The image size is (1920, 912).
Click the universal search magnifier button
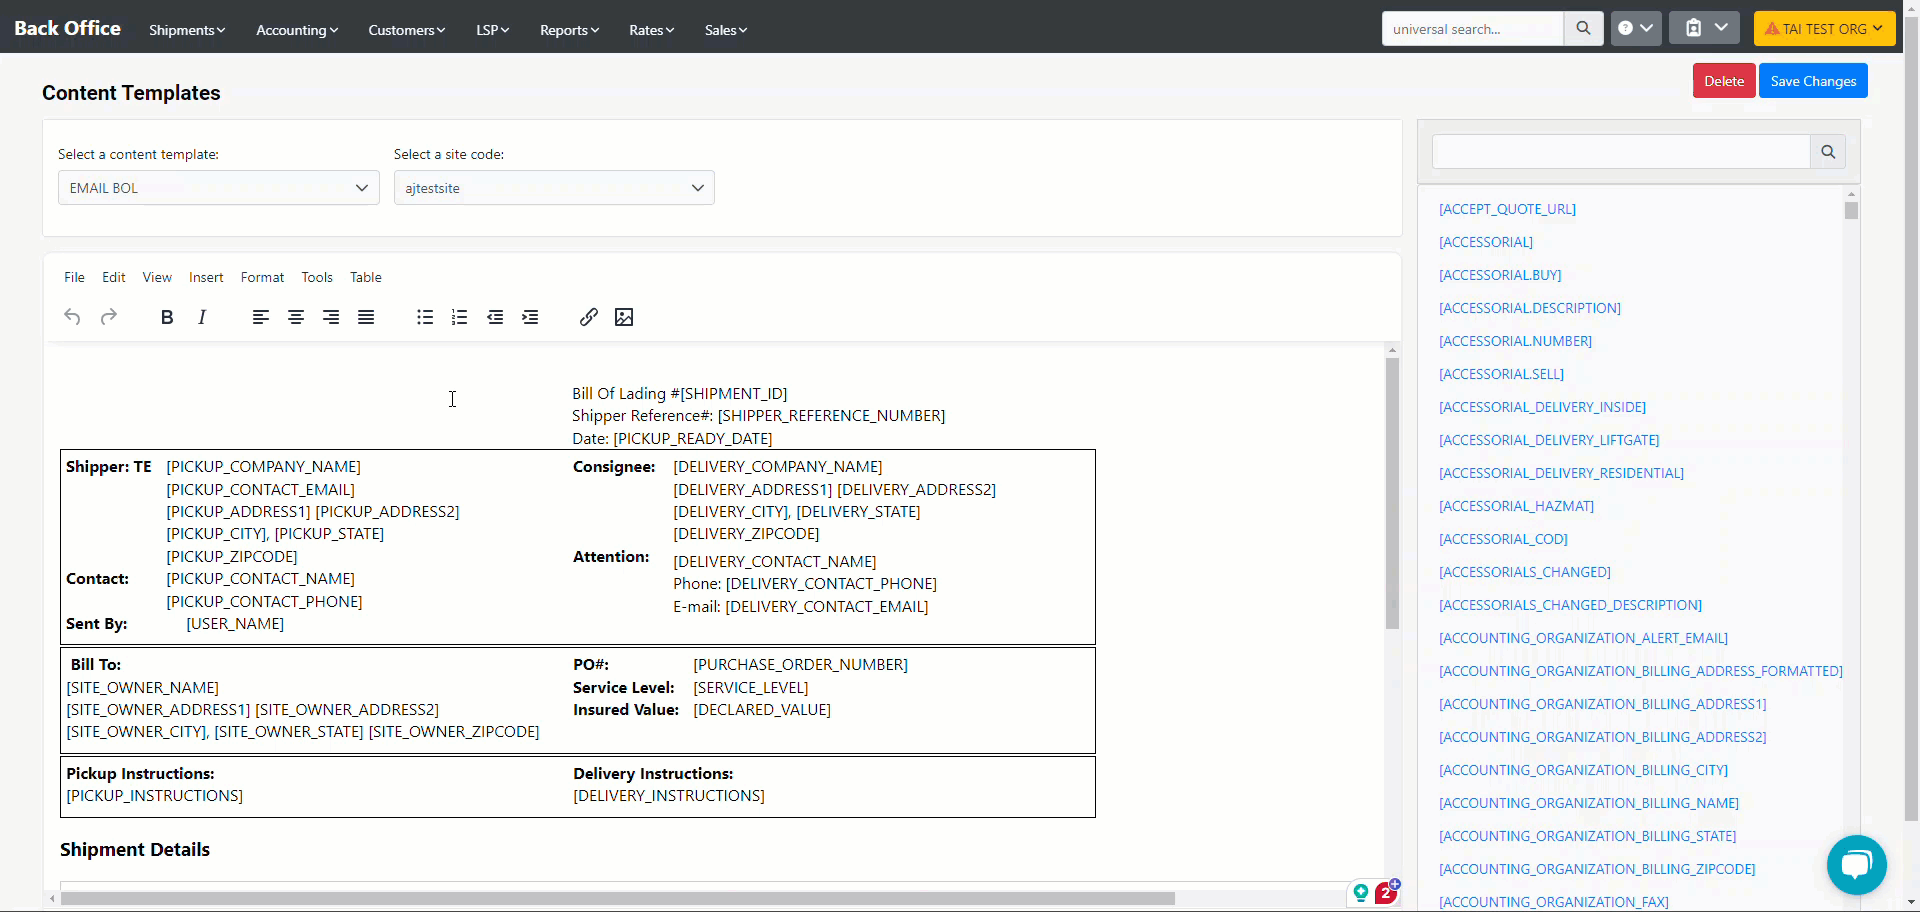1583,29
